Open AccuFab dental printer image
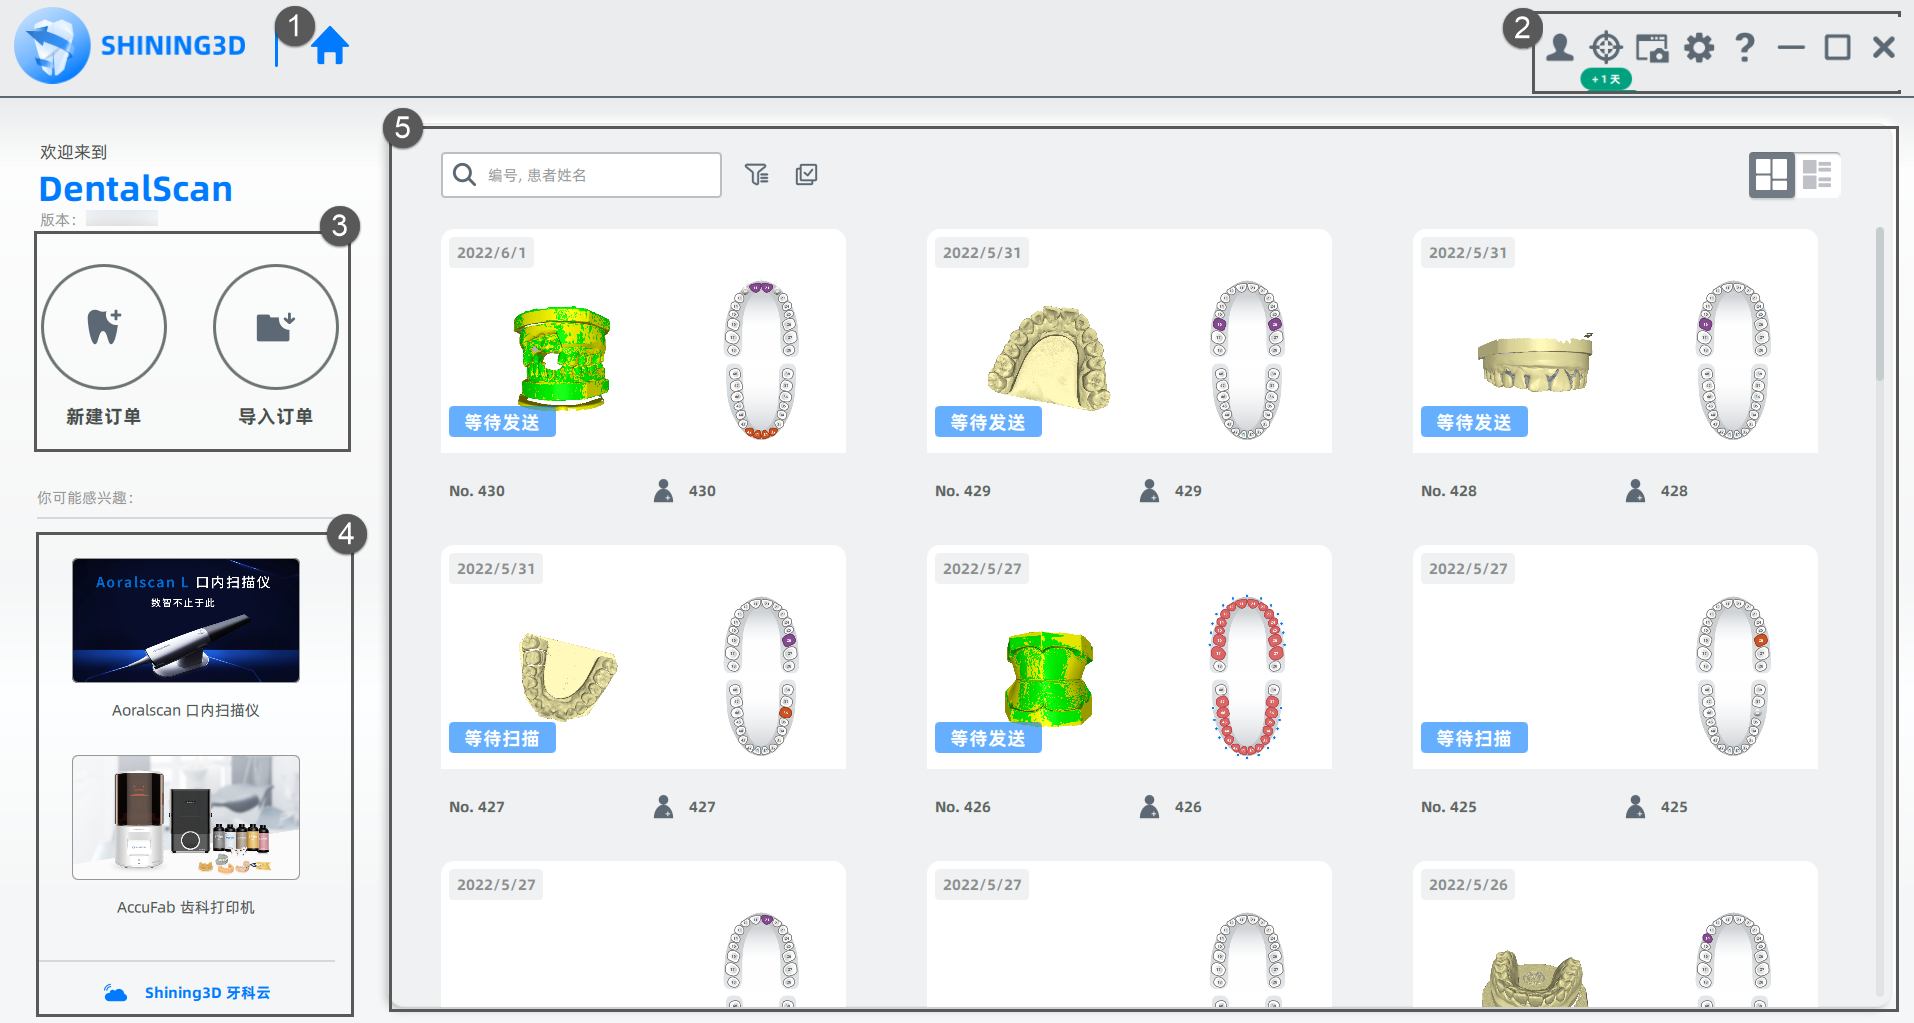1914x1023 pixels. [x=186, y=817]
